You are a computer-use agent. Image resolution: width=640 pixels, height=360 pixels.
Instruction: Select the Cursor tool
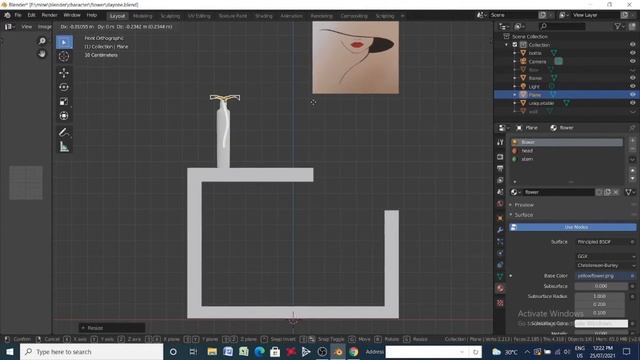tap(64, 56)
